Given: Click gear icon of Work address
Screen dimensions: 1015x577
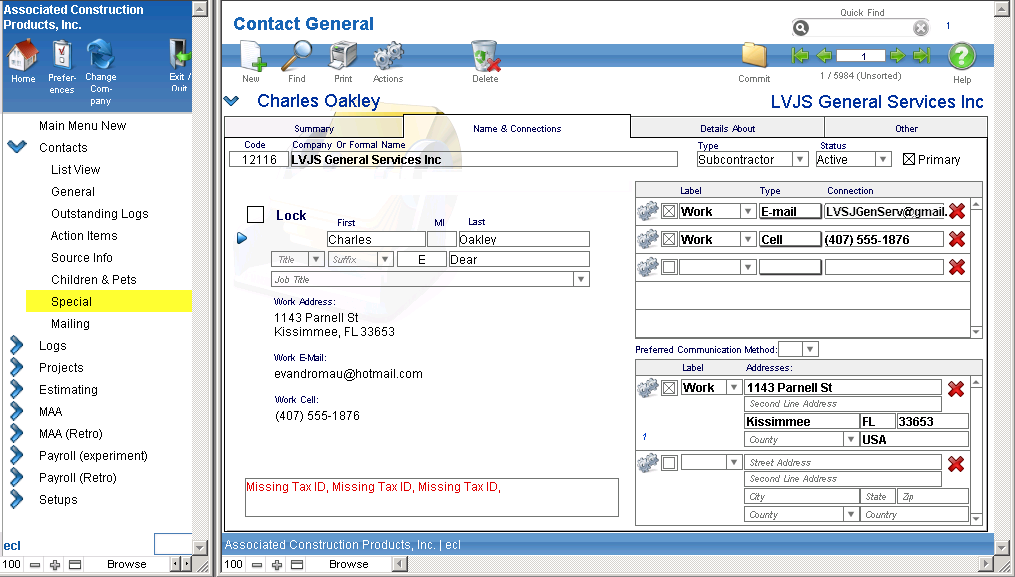Looking at the screenshot, I should 647,388.
